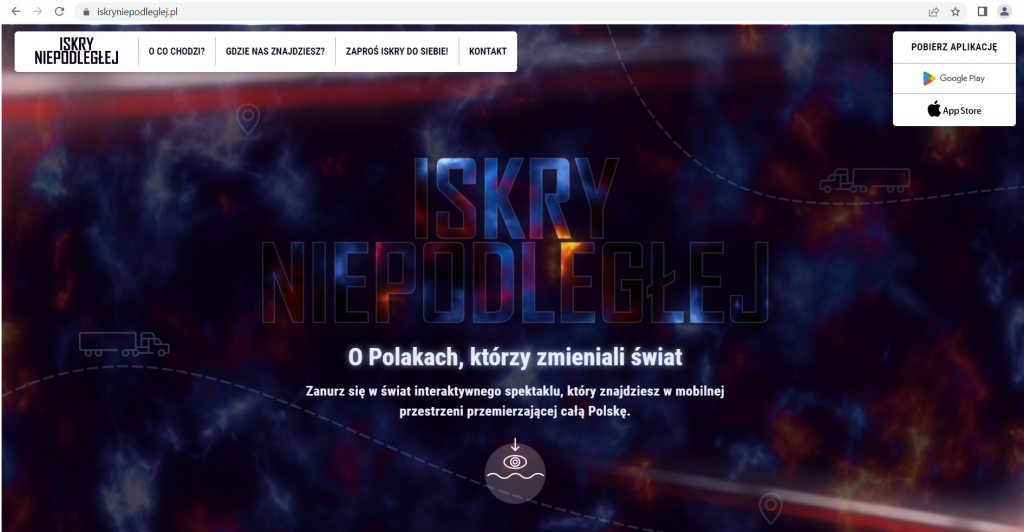Screen dimensions: 1024x532
Task: Click the truck icon on the left
Action: point(124,344)
